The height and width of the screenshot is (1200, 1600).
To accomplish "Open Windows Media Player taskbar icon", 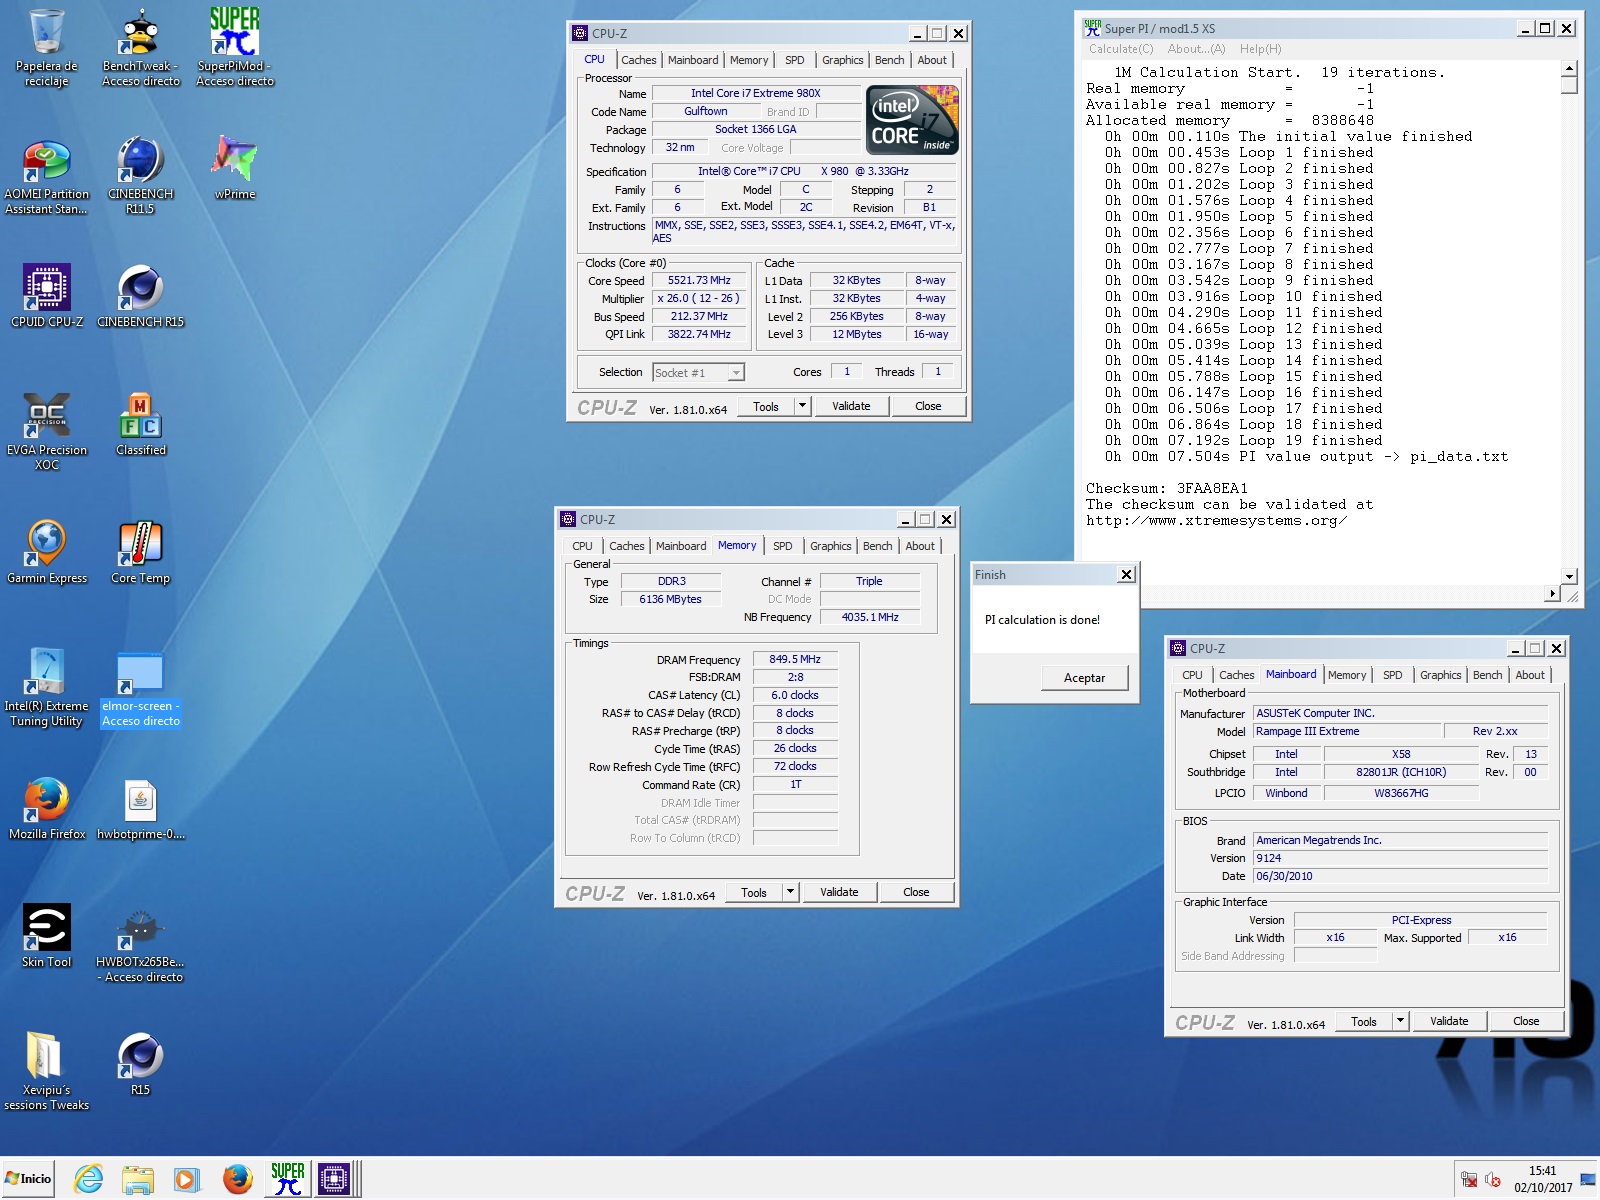I will coord(186,1179).
